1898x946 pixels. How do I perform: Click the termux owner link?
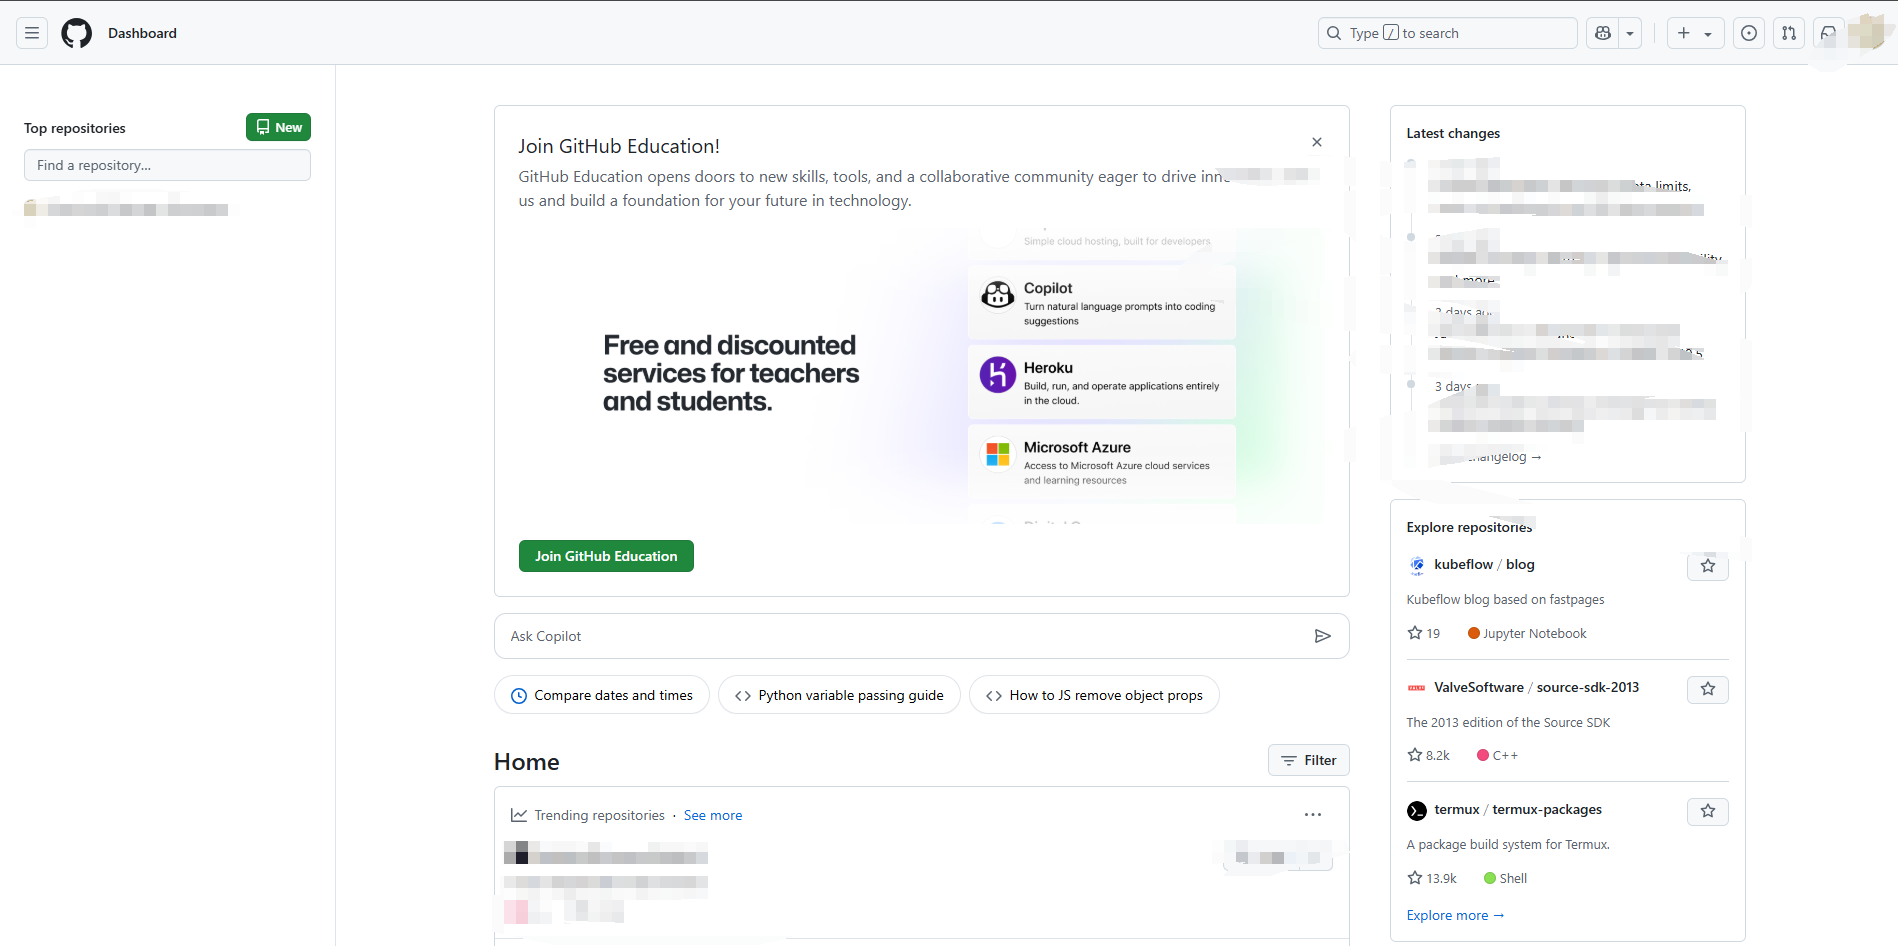(1457, 809)
